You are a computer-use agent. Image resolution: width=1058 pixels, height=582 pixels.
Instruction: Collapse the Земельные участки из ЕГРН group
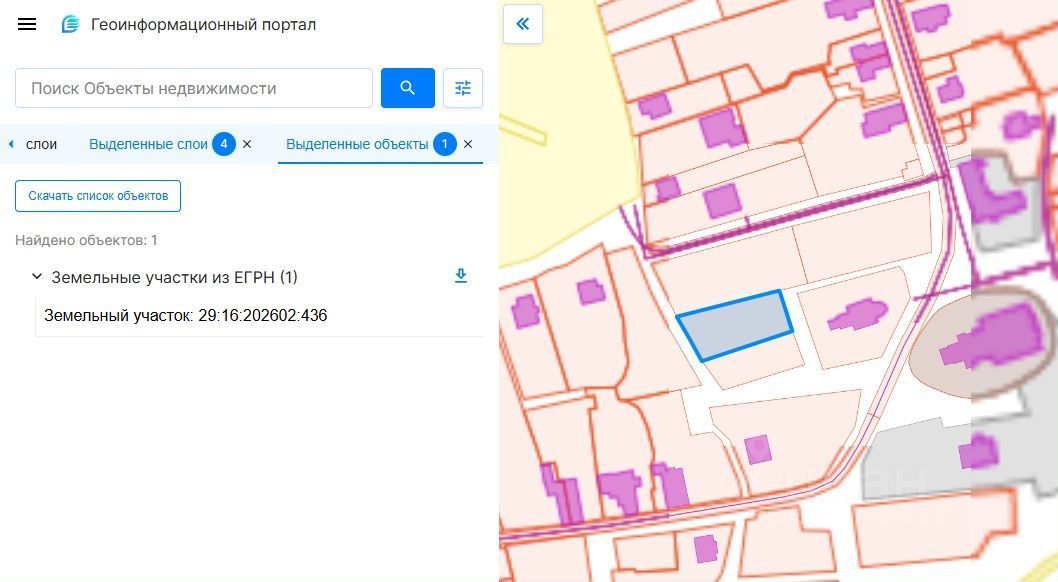click(37, 277)
